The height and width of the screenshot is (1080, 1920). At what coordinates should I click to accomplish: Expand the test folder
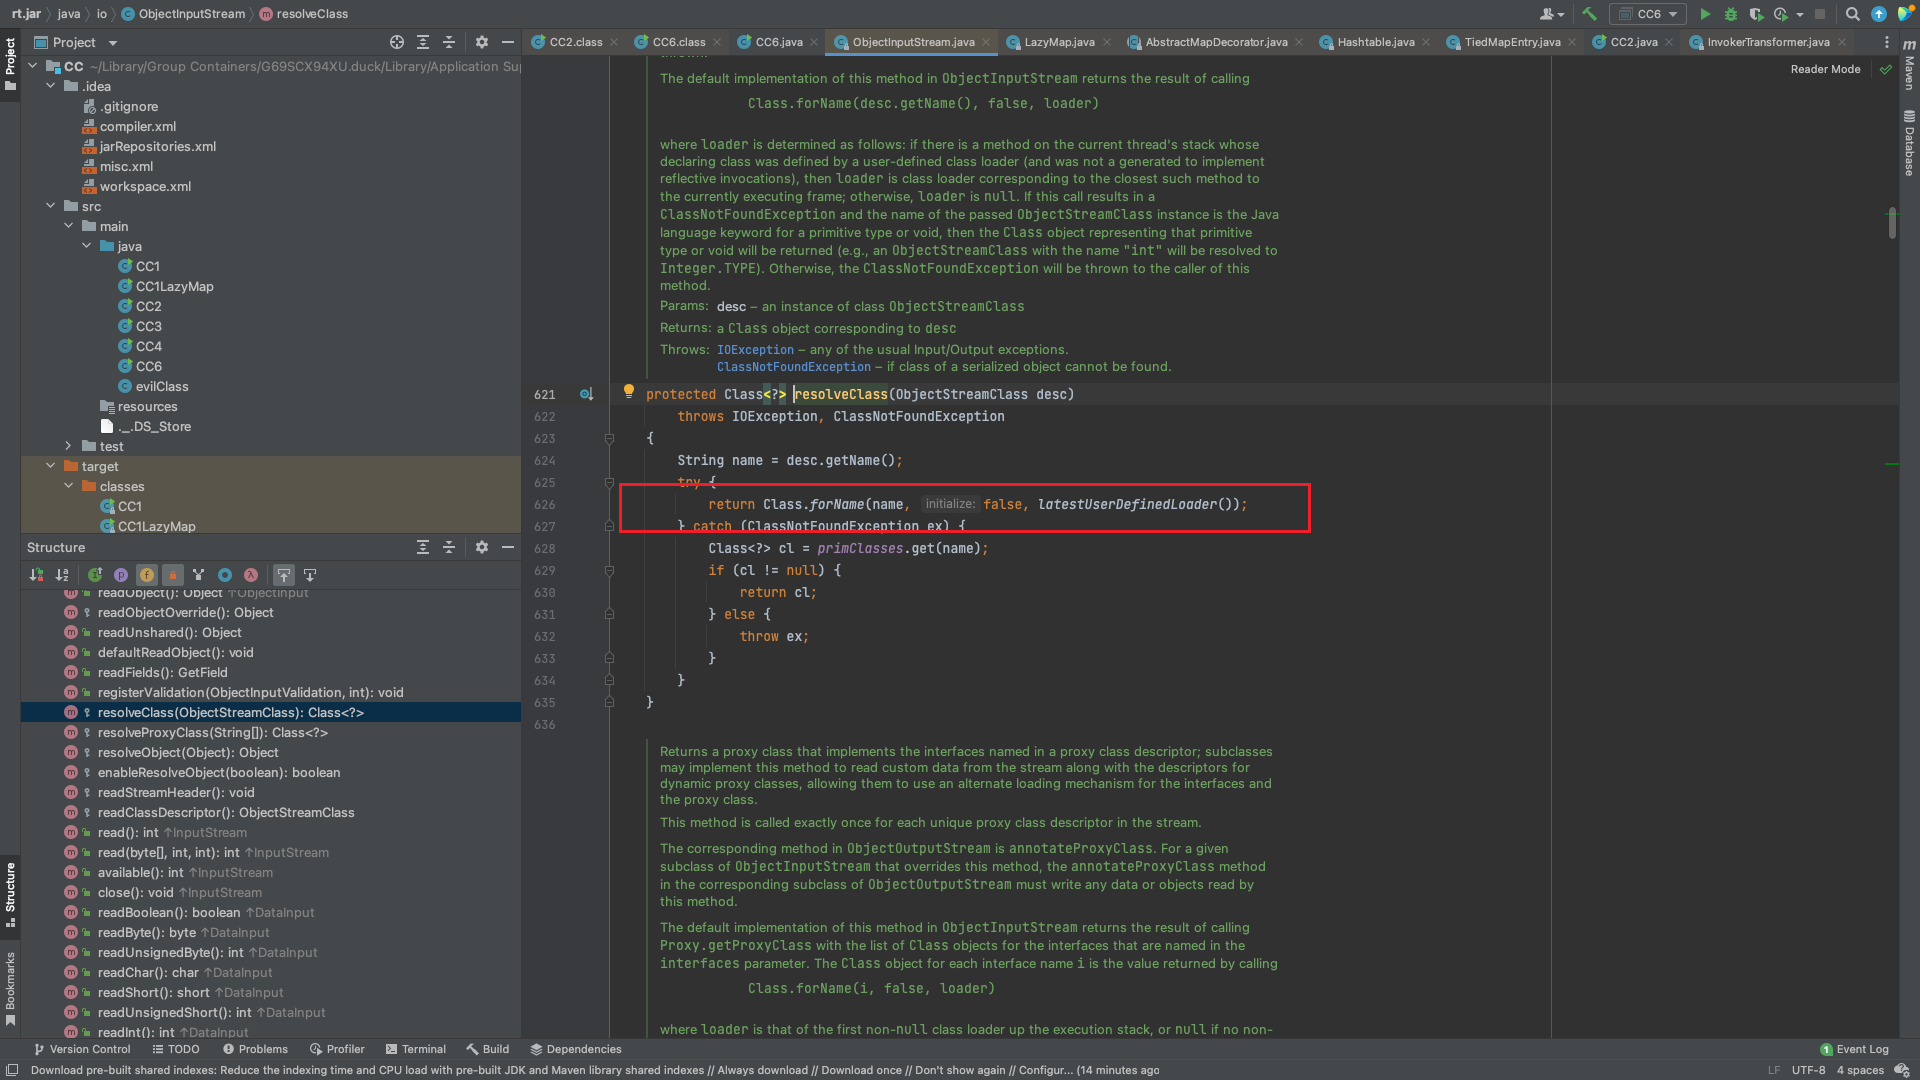68,446
